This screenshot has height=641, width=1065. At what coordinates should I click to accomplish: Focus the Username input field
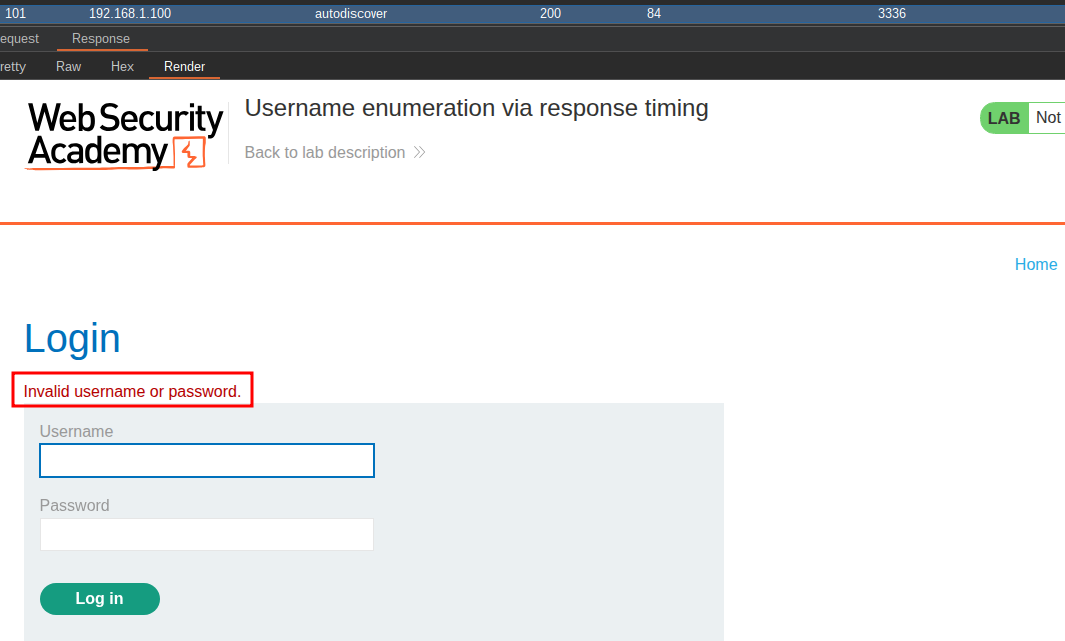(x=207, y=461)
